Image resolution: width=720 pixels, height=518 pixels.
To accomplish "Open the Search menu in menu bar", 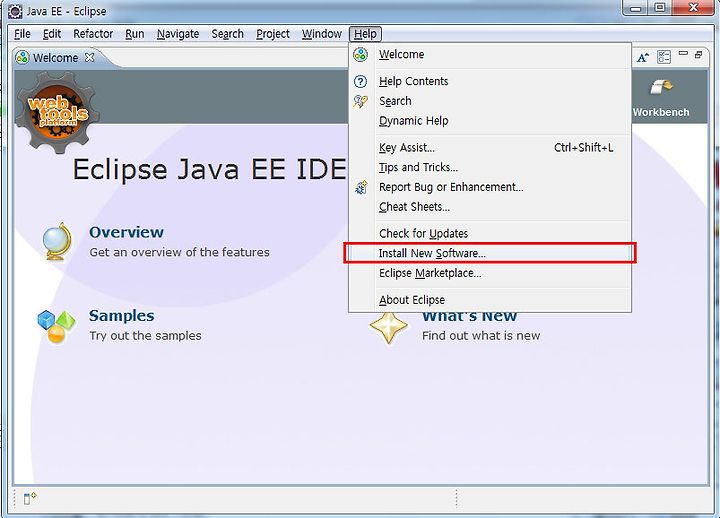I will point(228,34).
